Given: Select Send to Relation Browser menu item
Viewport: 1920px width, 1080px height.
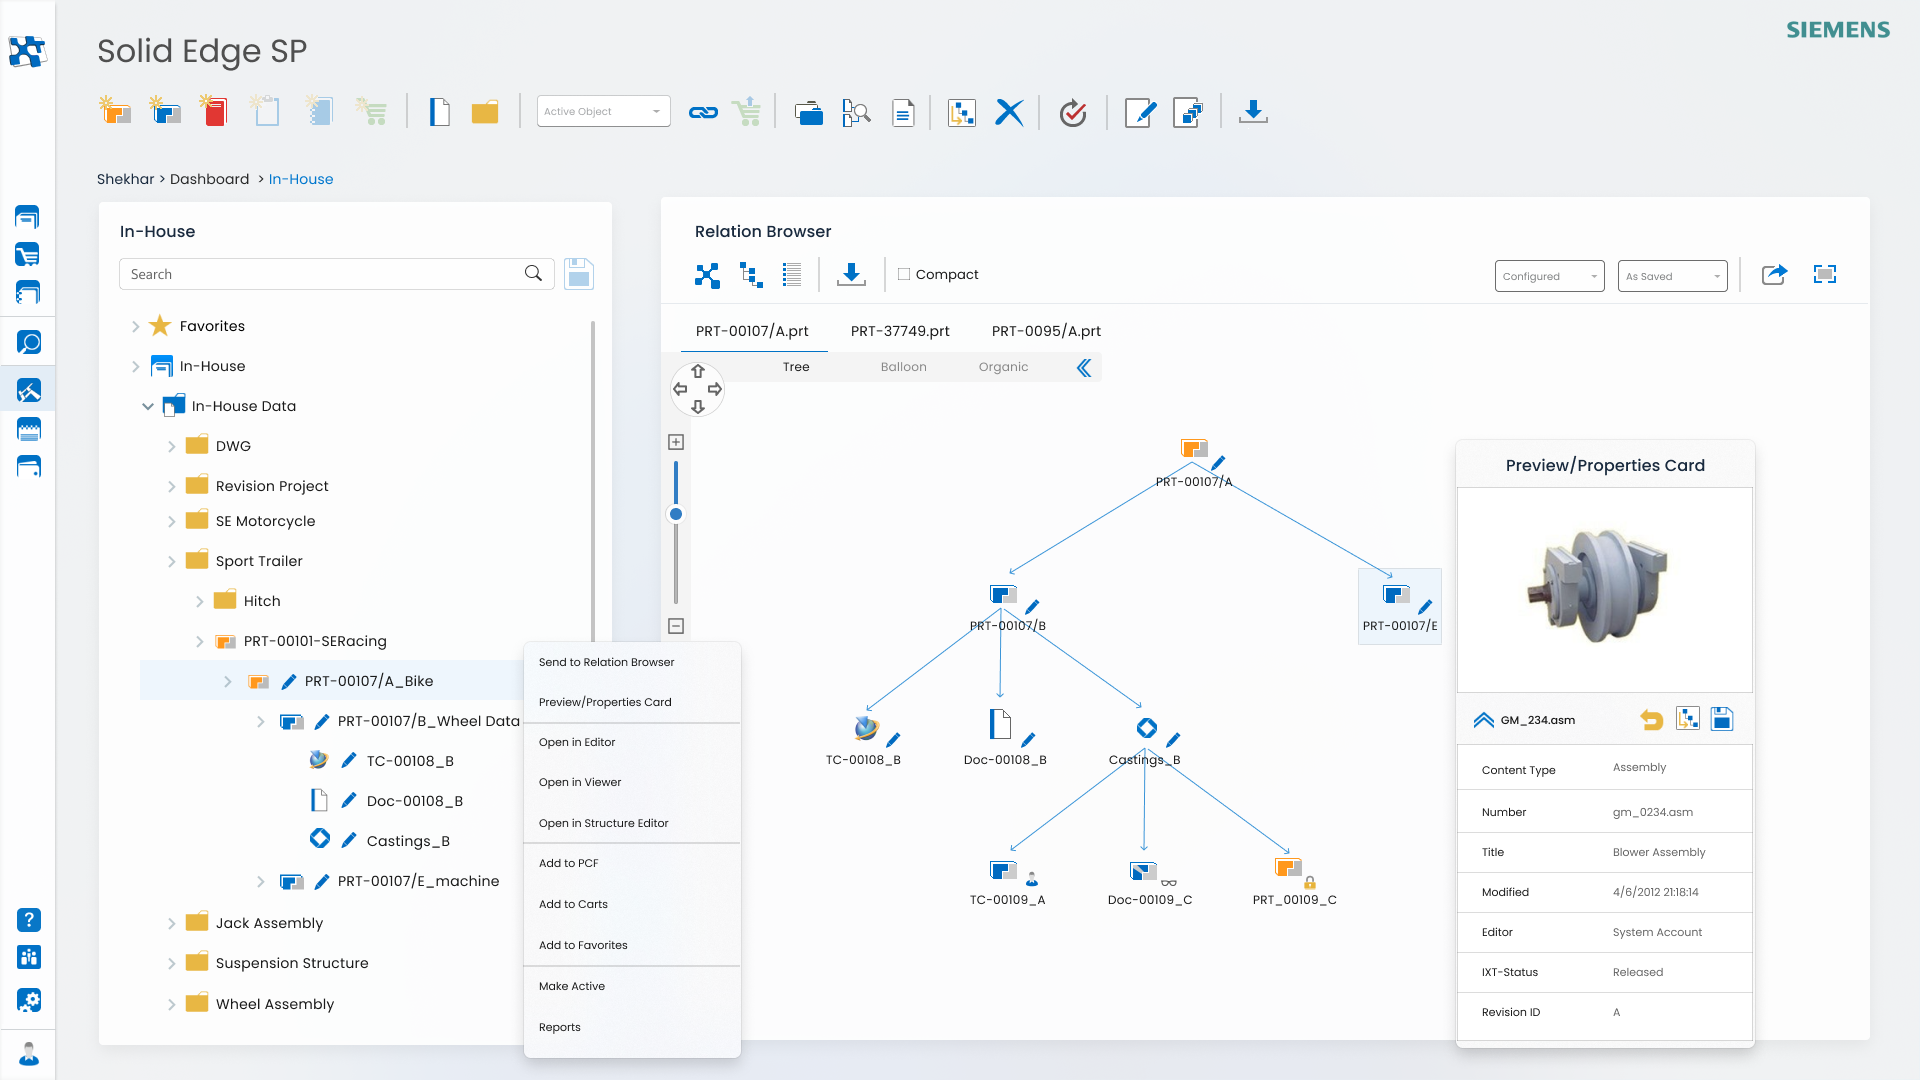Looking at the screenshot, I should pos(632,662).
